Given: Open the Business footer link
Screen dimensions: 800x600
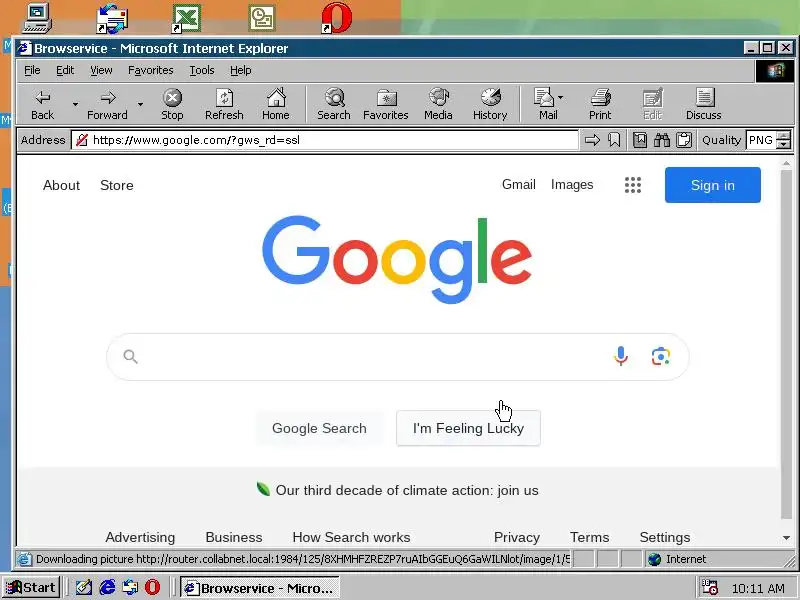Looking at the screenshot, I should click(x=234, y=537).
